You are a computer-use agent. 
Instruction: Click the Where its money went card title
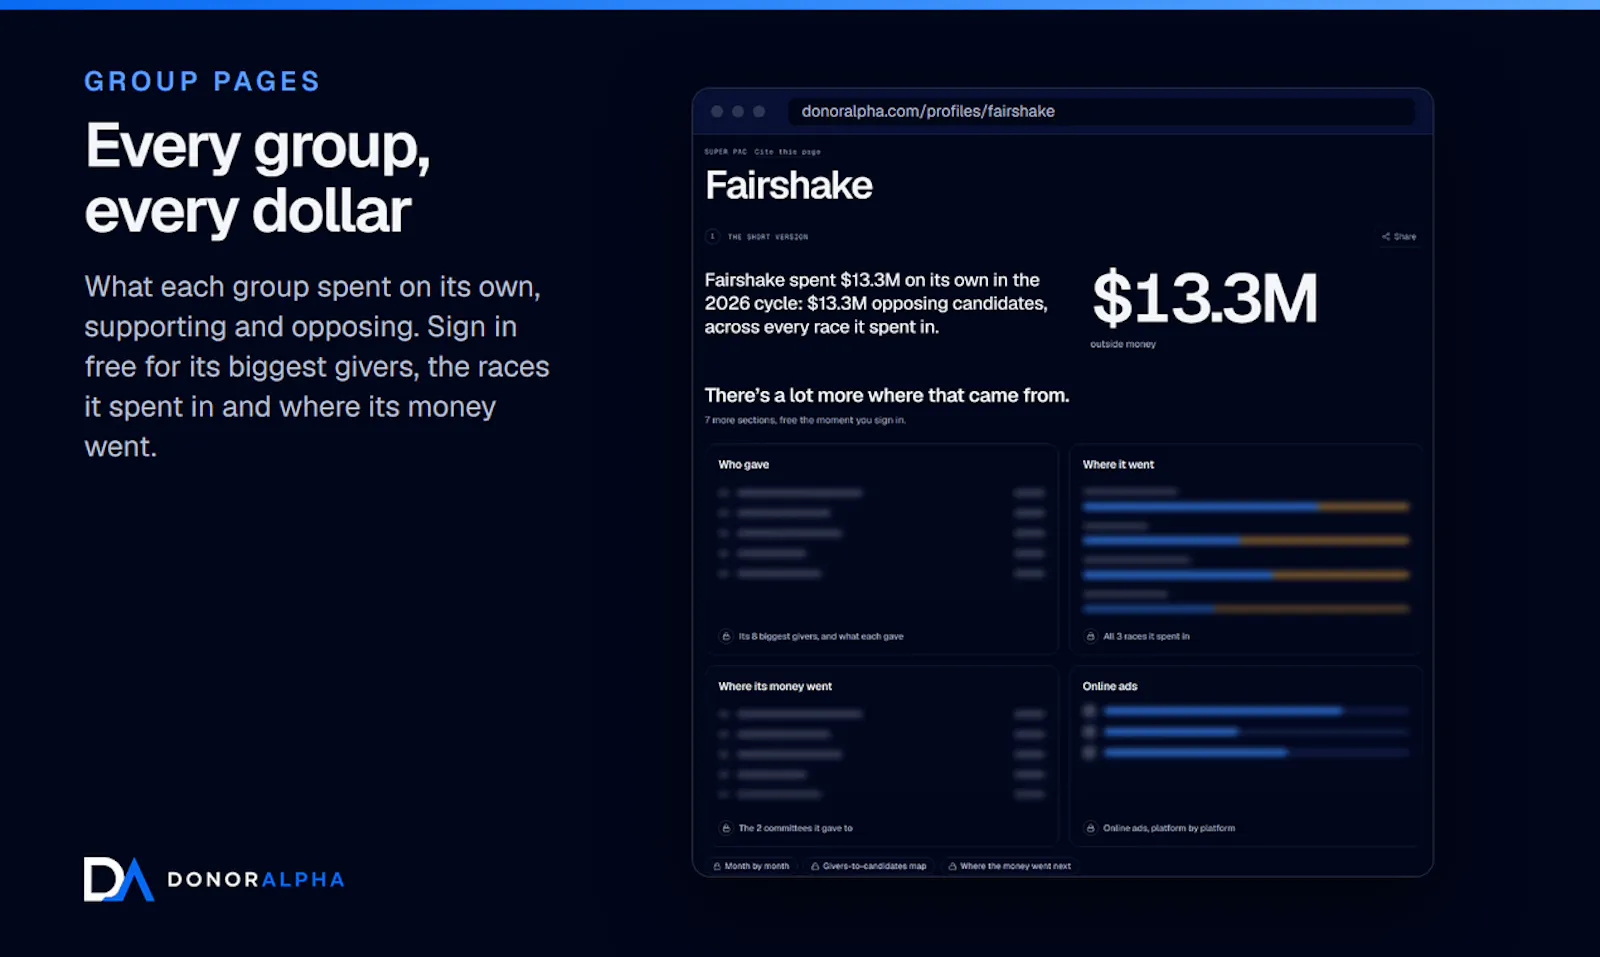pos(775,687)
